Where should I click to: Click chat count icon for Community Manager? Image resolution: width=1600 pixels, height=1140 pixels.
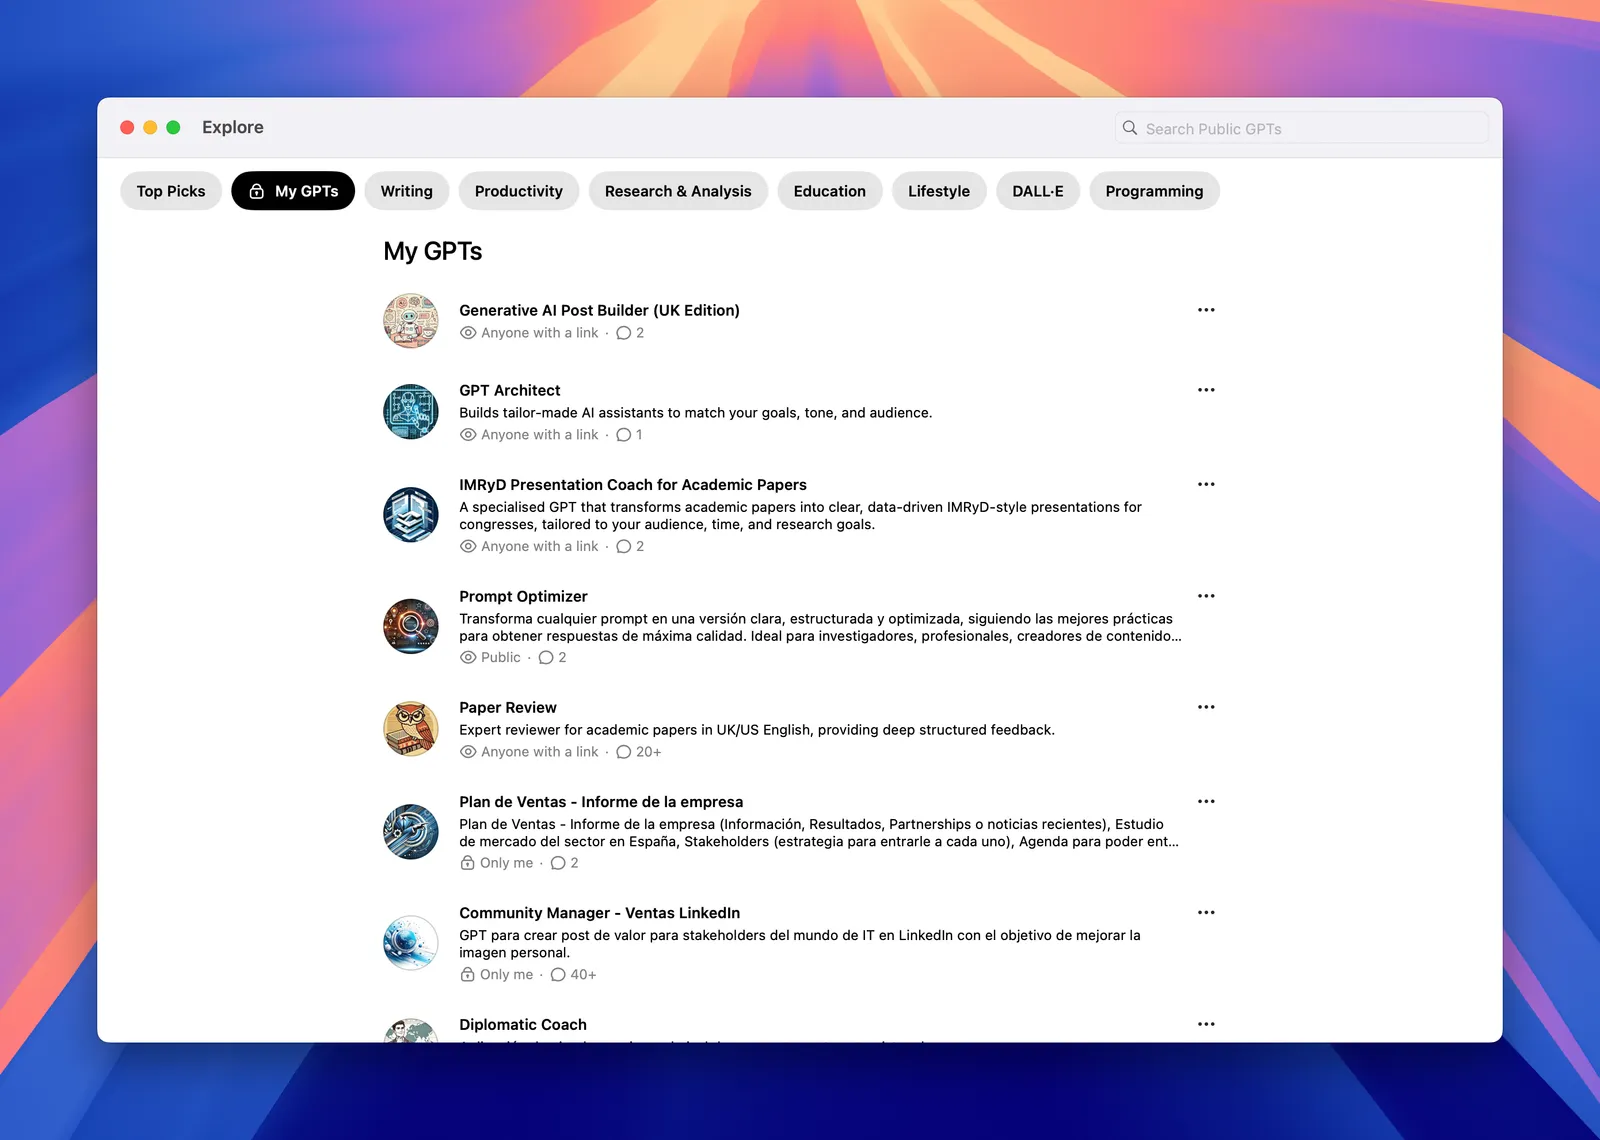pyautogui.click(x=558, y=975)
